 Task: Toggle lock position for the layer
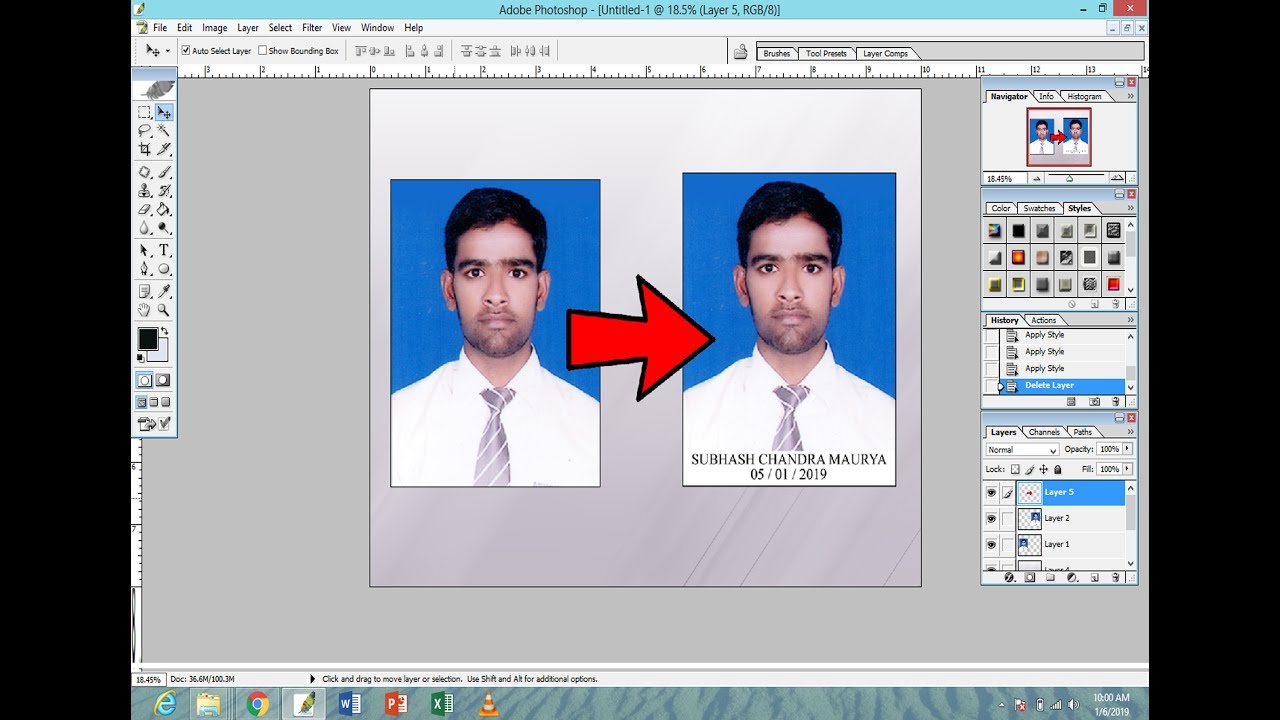1043,469
